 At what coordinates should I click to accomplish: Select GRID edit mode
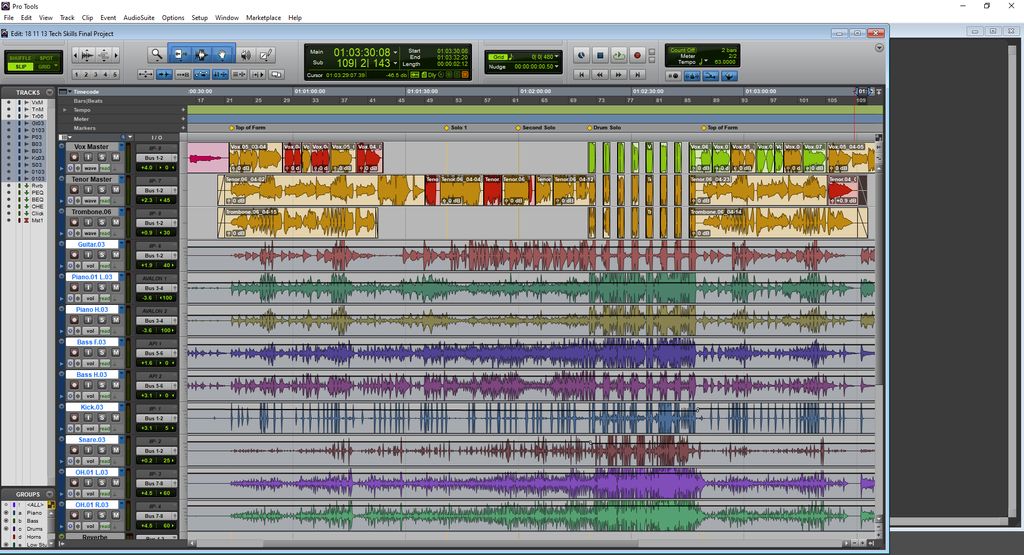click(46, 67)
